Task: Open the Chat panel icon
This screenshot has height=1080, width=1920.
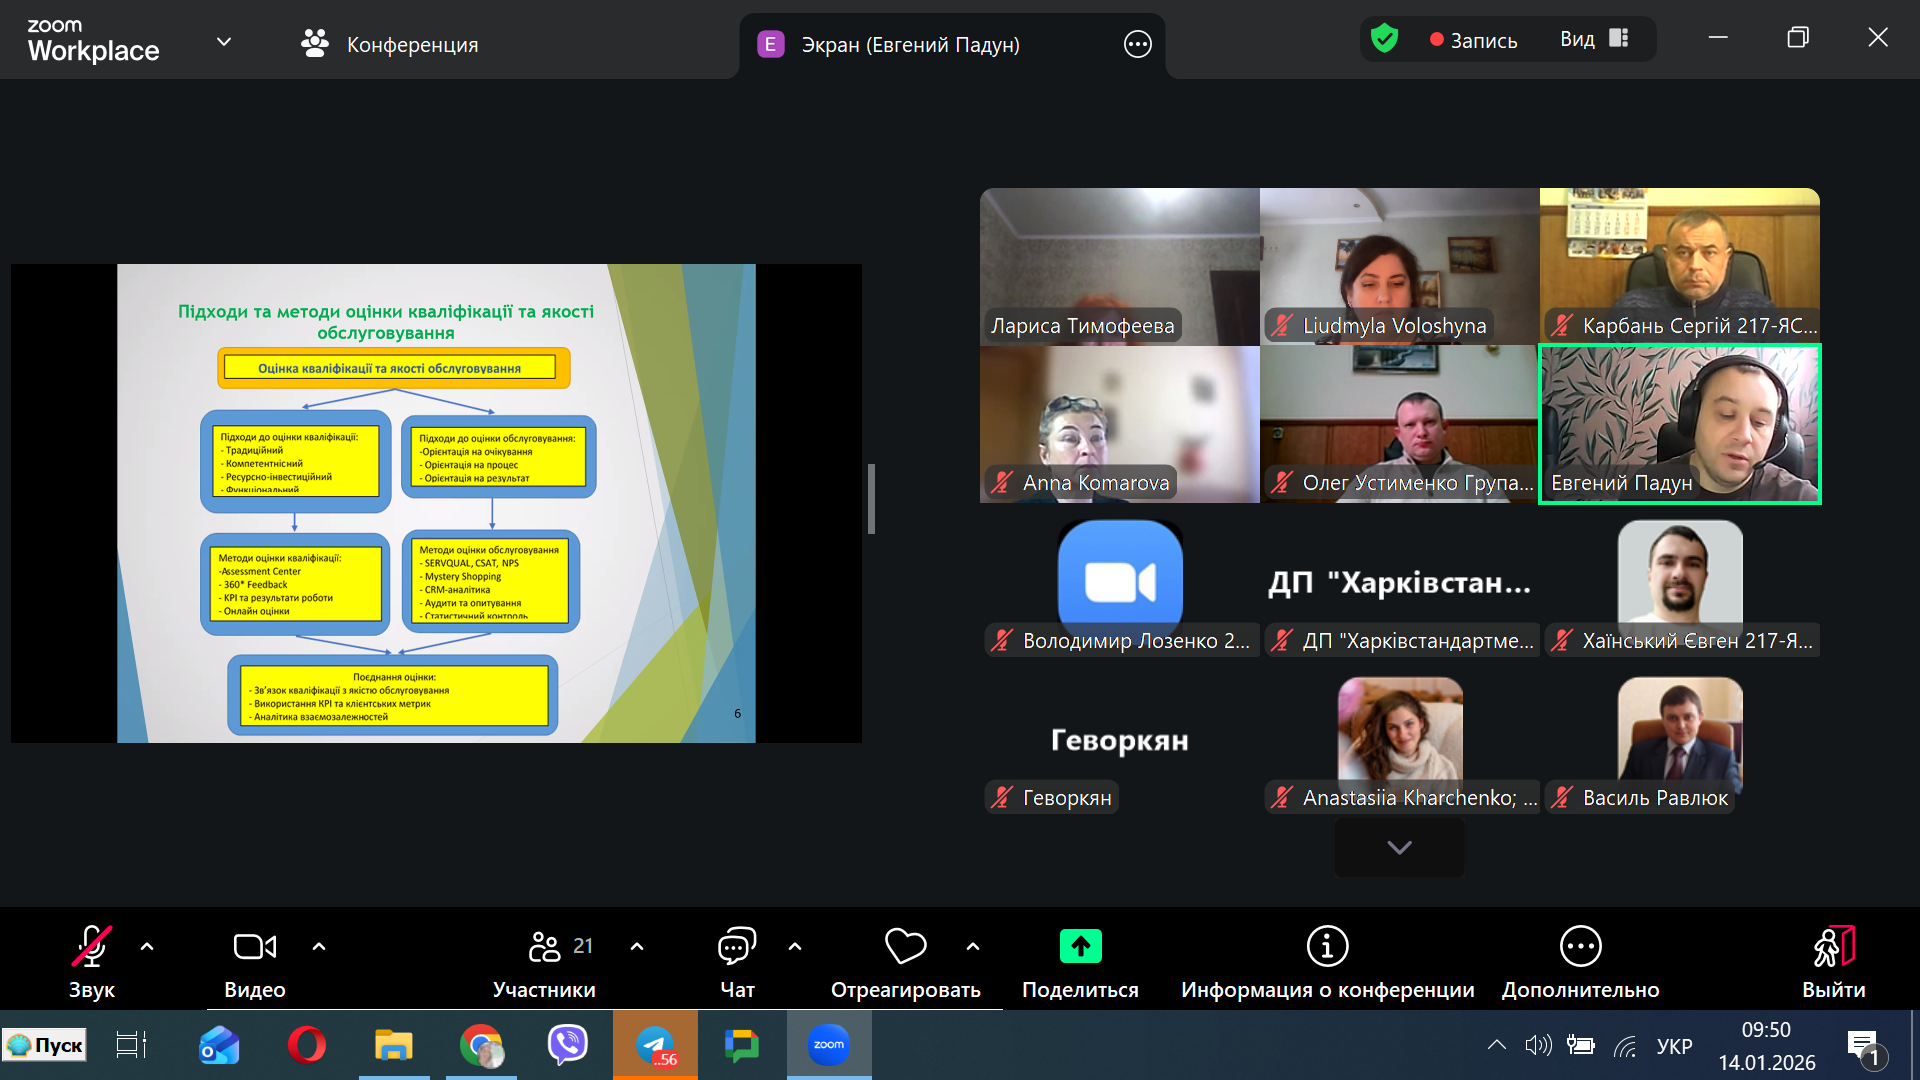Action: 737,947
